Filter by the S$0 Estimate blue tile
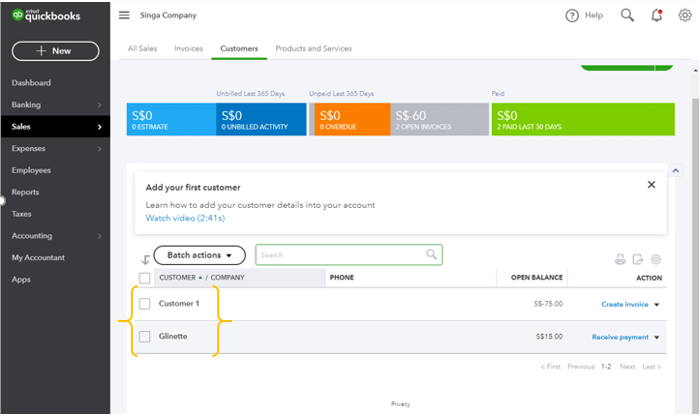This screenshot has width=700, height=417. tap(171, 119)
